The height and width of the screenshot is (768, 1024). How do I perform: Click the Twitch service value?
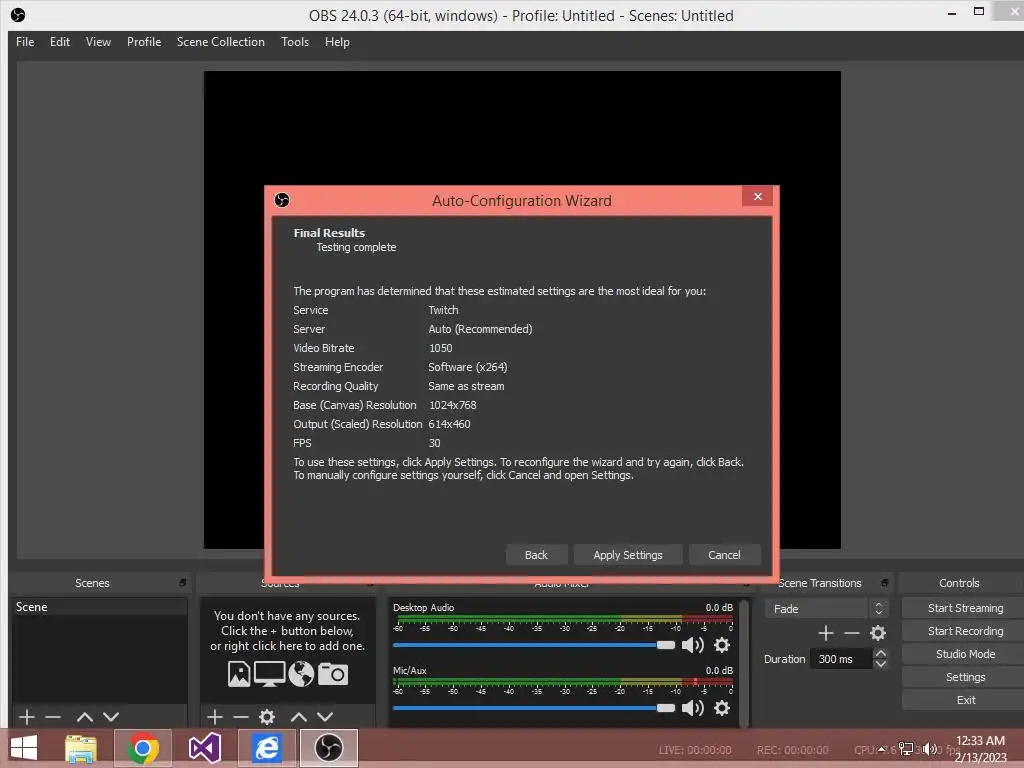443,310
